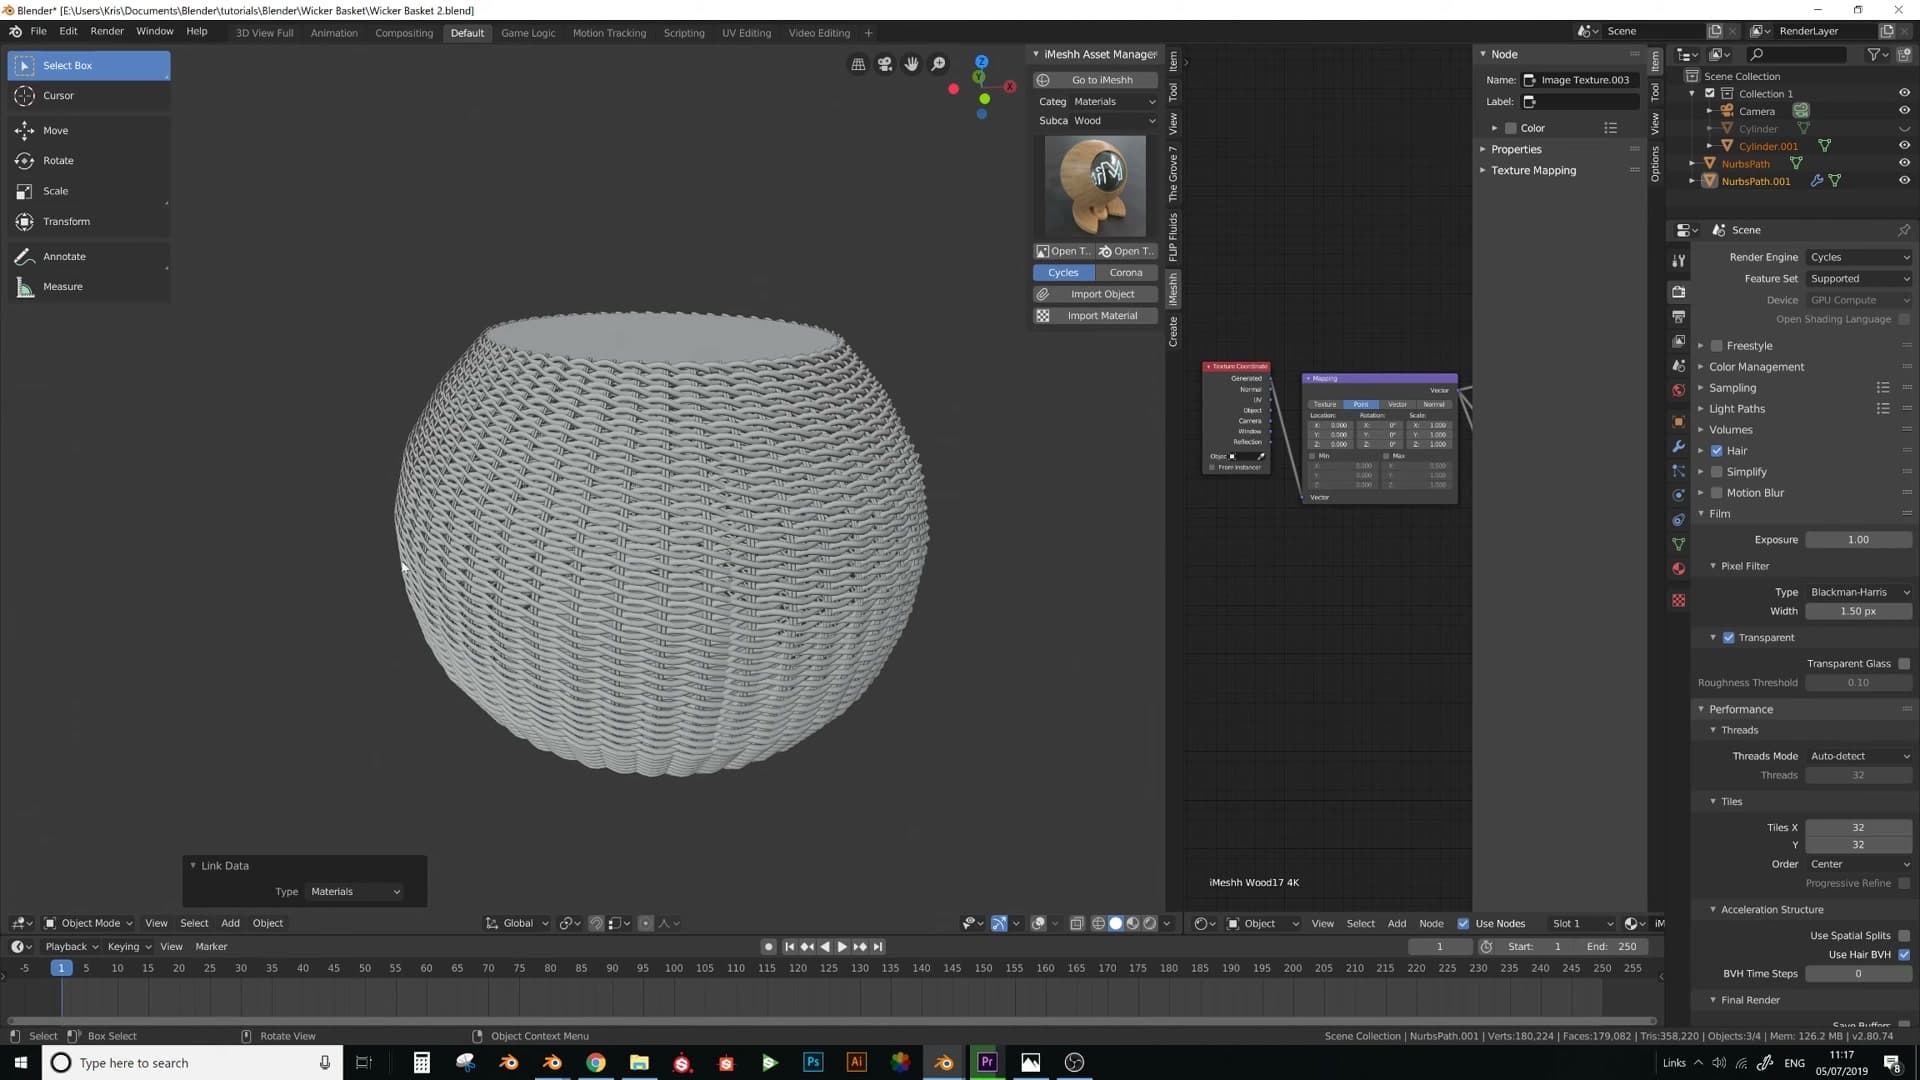Image resolution: width=1920 pixels, height=1080 pixels.
Task: Switch to the UV Editing workspace tab
Action: (x=746, y=33)
